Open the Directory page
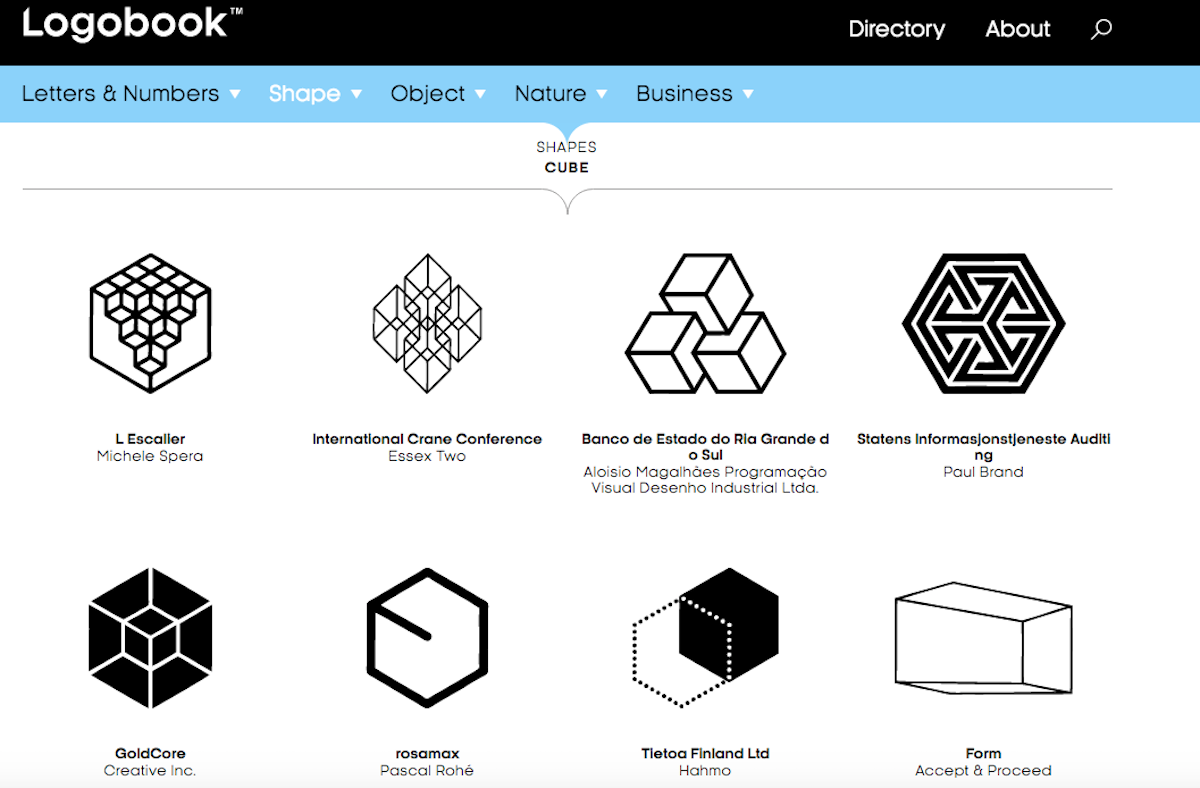This screenshot has height=788, width=1200. [897, 29]
